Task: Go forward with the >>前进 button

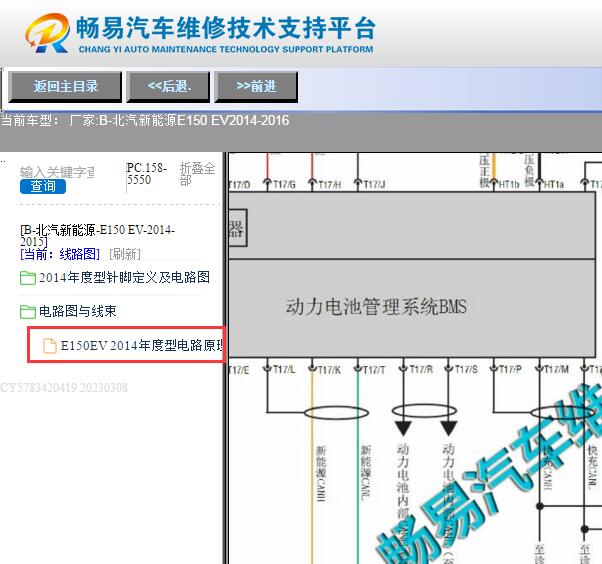Action: click(x=256, y=86)
